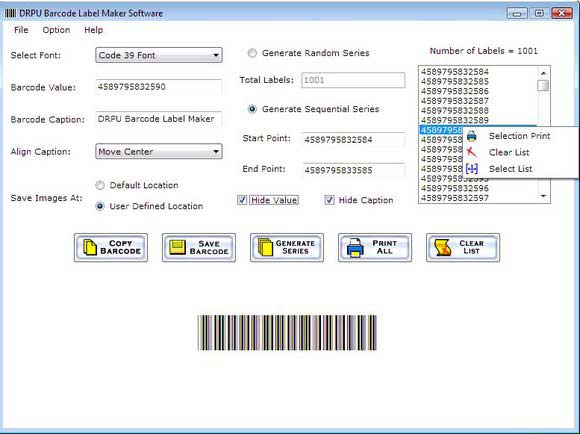
Task: Click the Save Barcode button
Action: point(199,248)
